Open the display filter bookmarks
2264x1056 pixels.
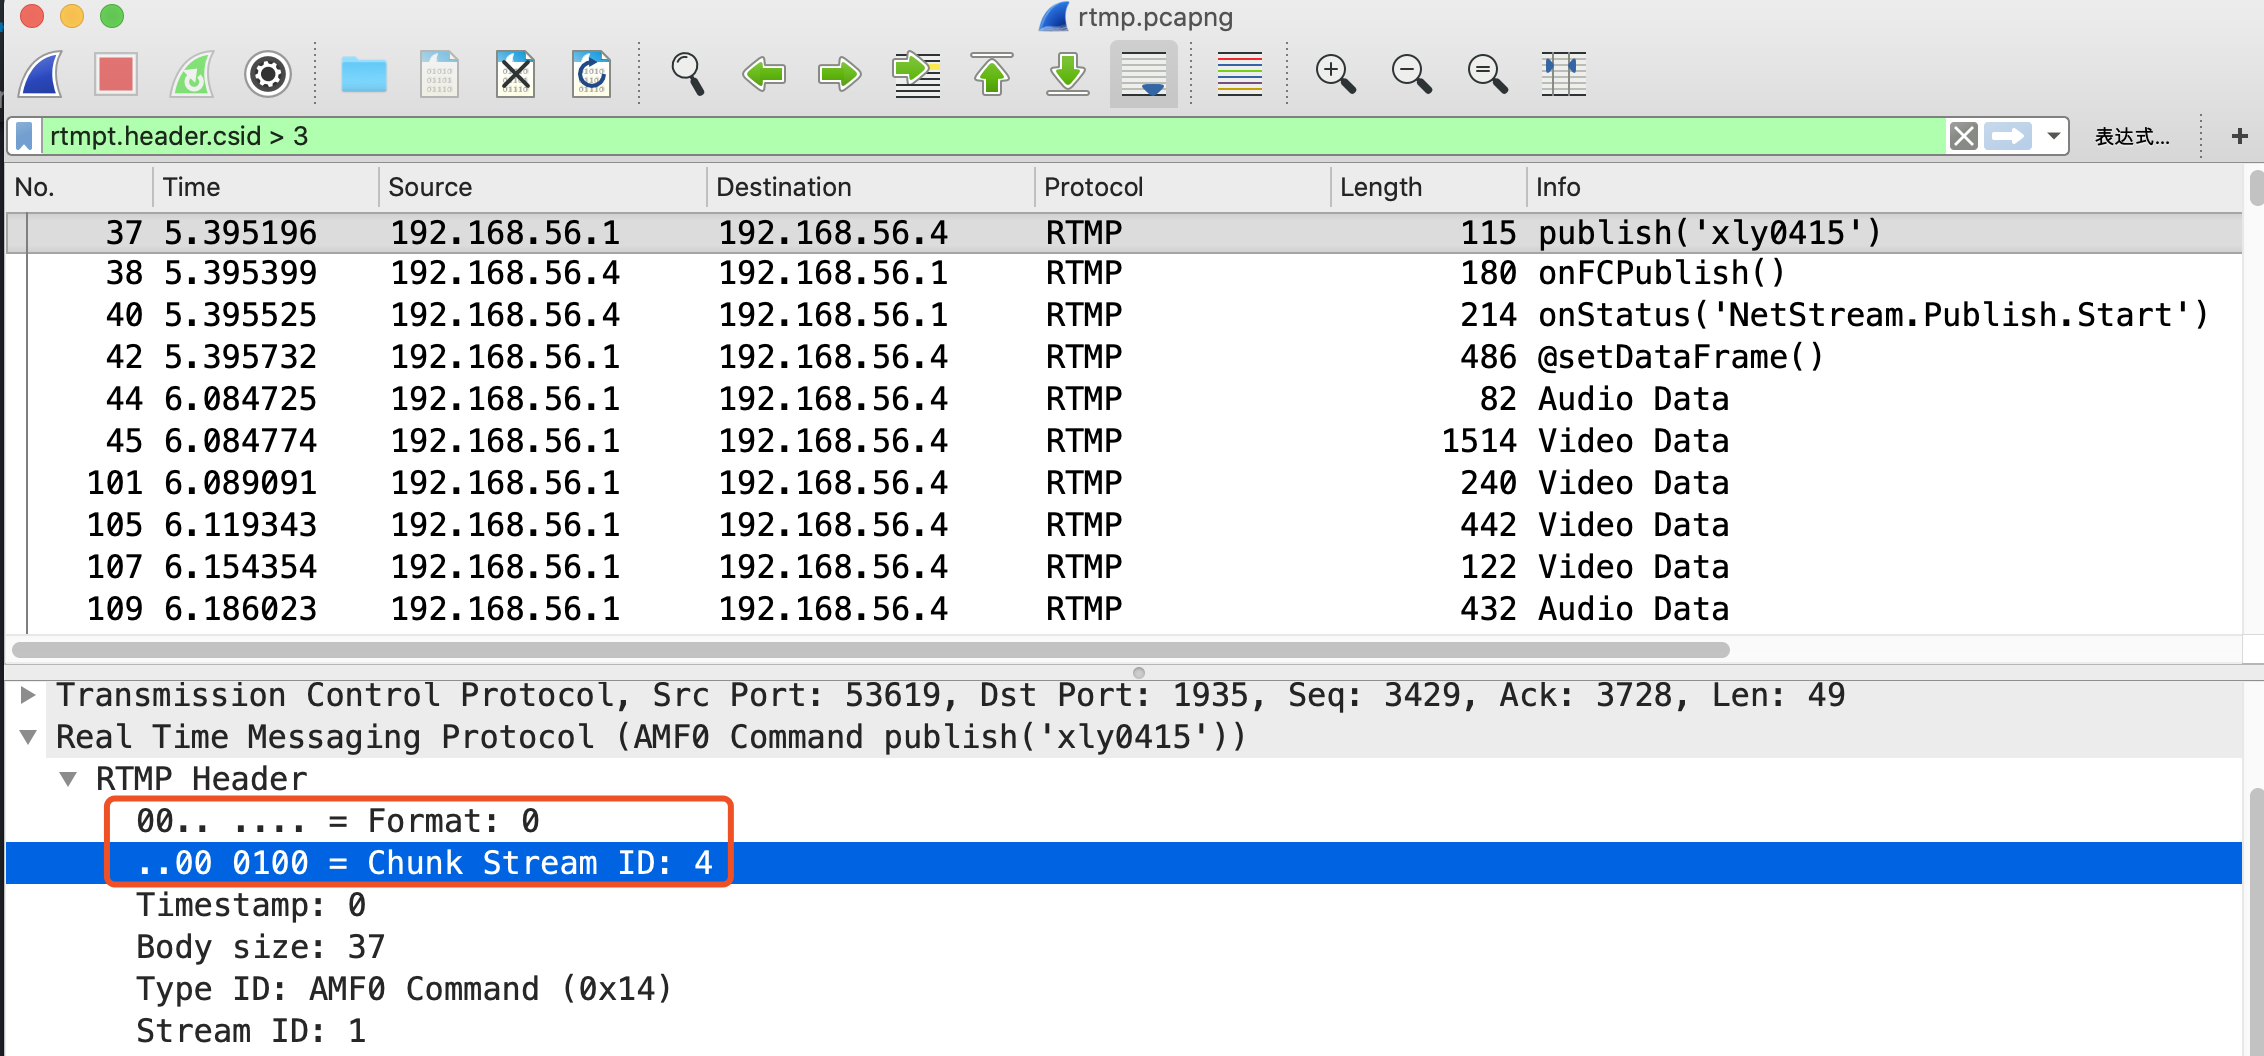25,136
